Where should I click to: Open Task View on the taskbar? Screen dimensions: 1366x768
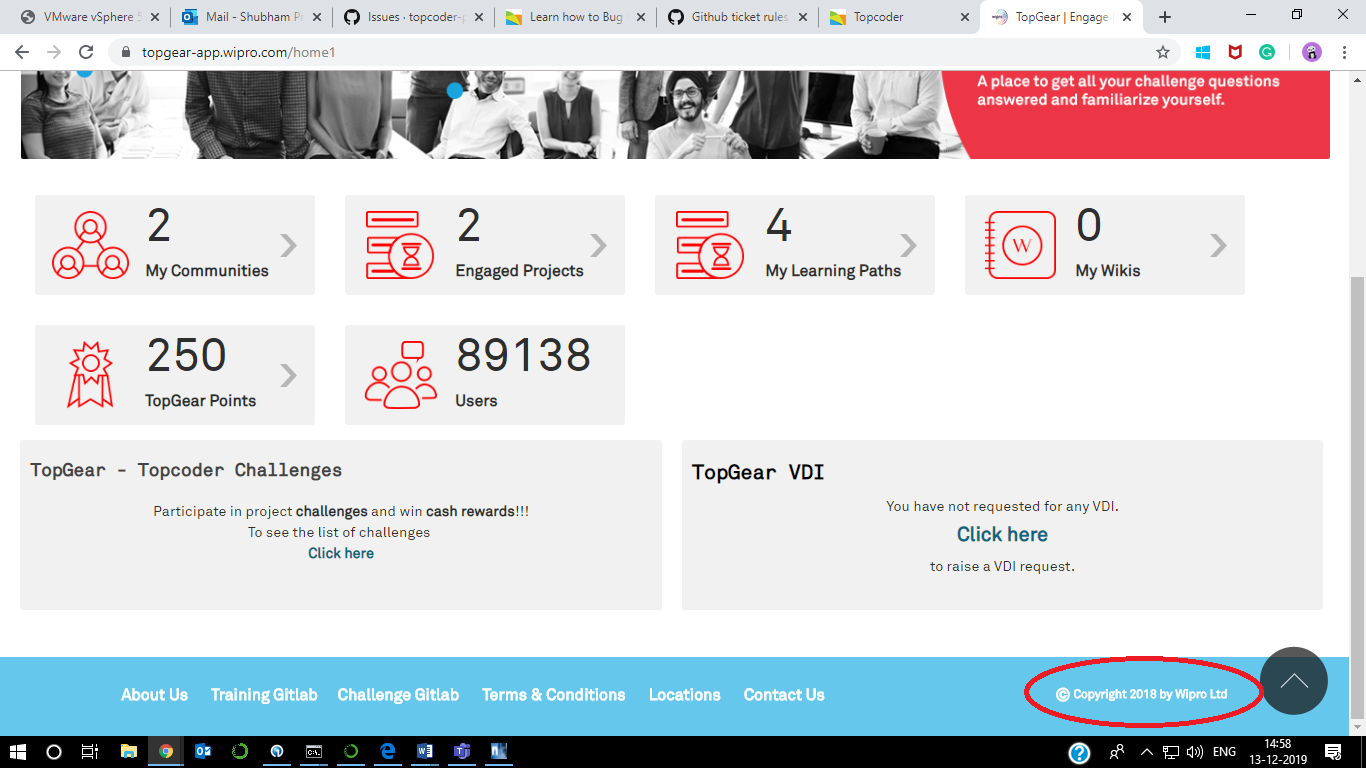pos(90,751)
